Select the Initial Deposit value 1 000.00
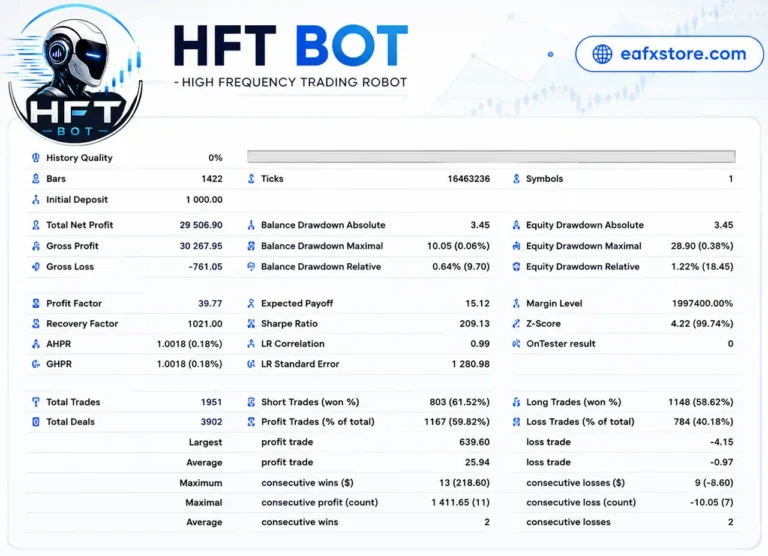The width and height of the screenshot is (768, 556). point(204,200)
